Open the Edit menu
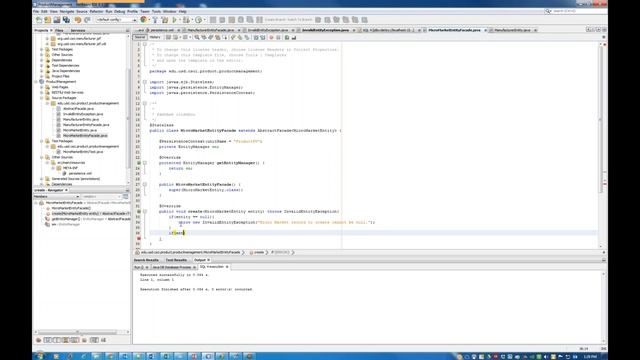640x360 pixels. point(44,11)
